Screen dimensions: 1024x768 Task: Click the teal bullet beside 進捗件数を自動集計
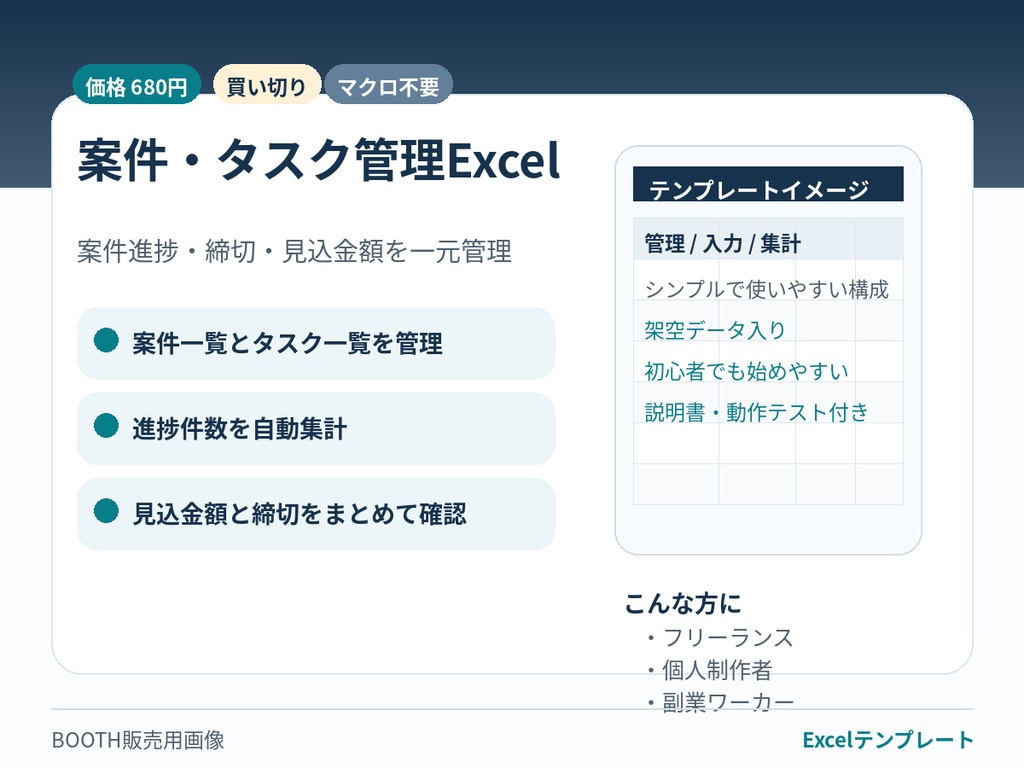click(106, 426)
